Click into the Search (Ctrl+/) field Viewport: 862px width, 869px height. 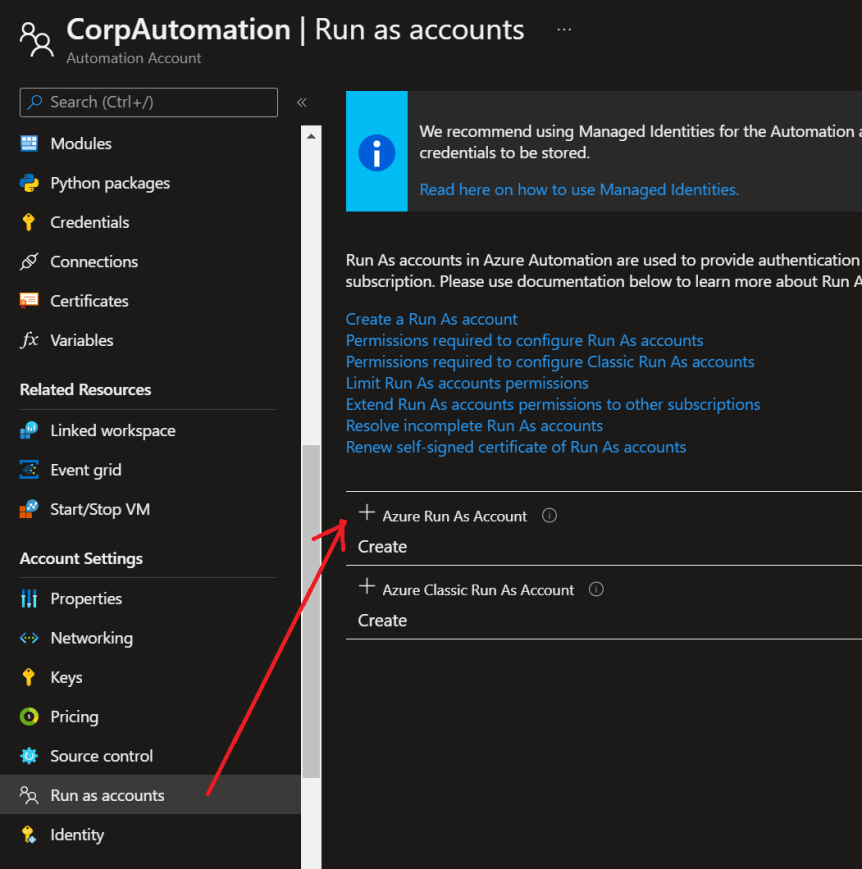click(x=149, y=102)
